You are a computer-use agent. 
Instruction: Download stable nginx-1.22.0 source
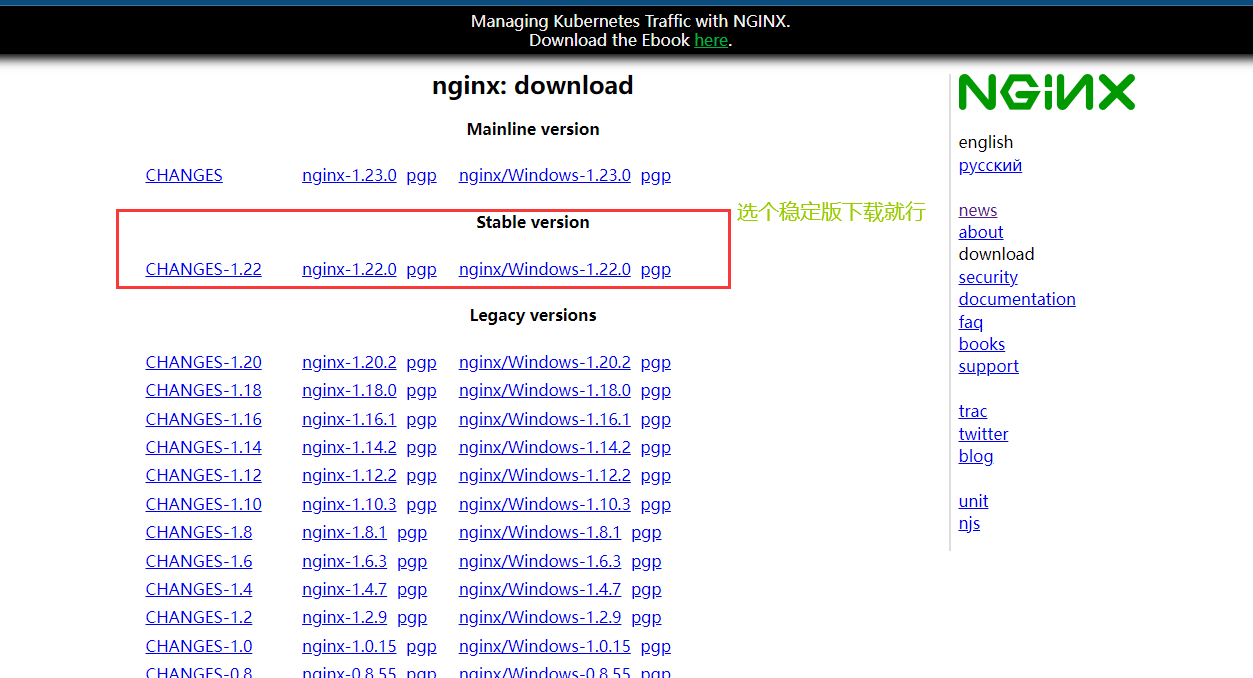point(349,269)
